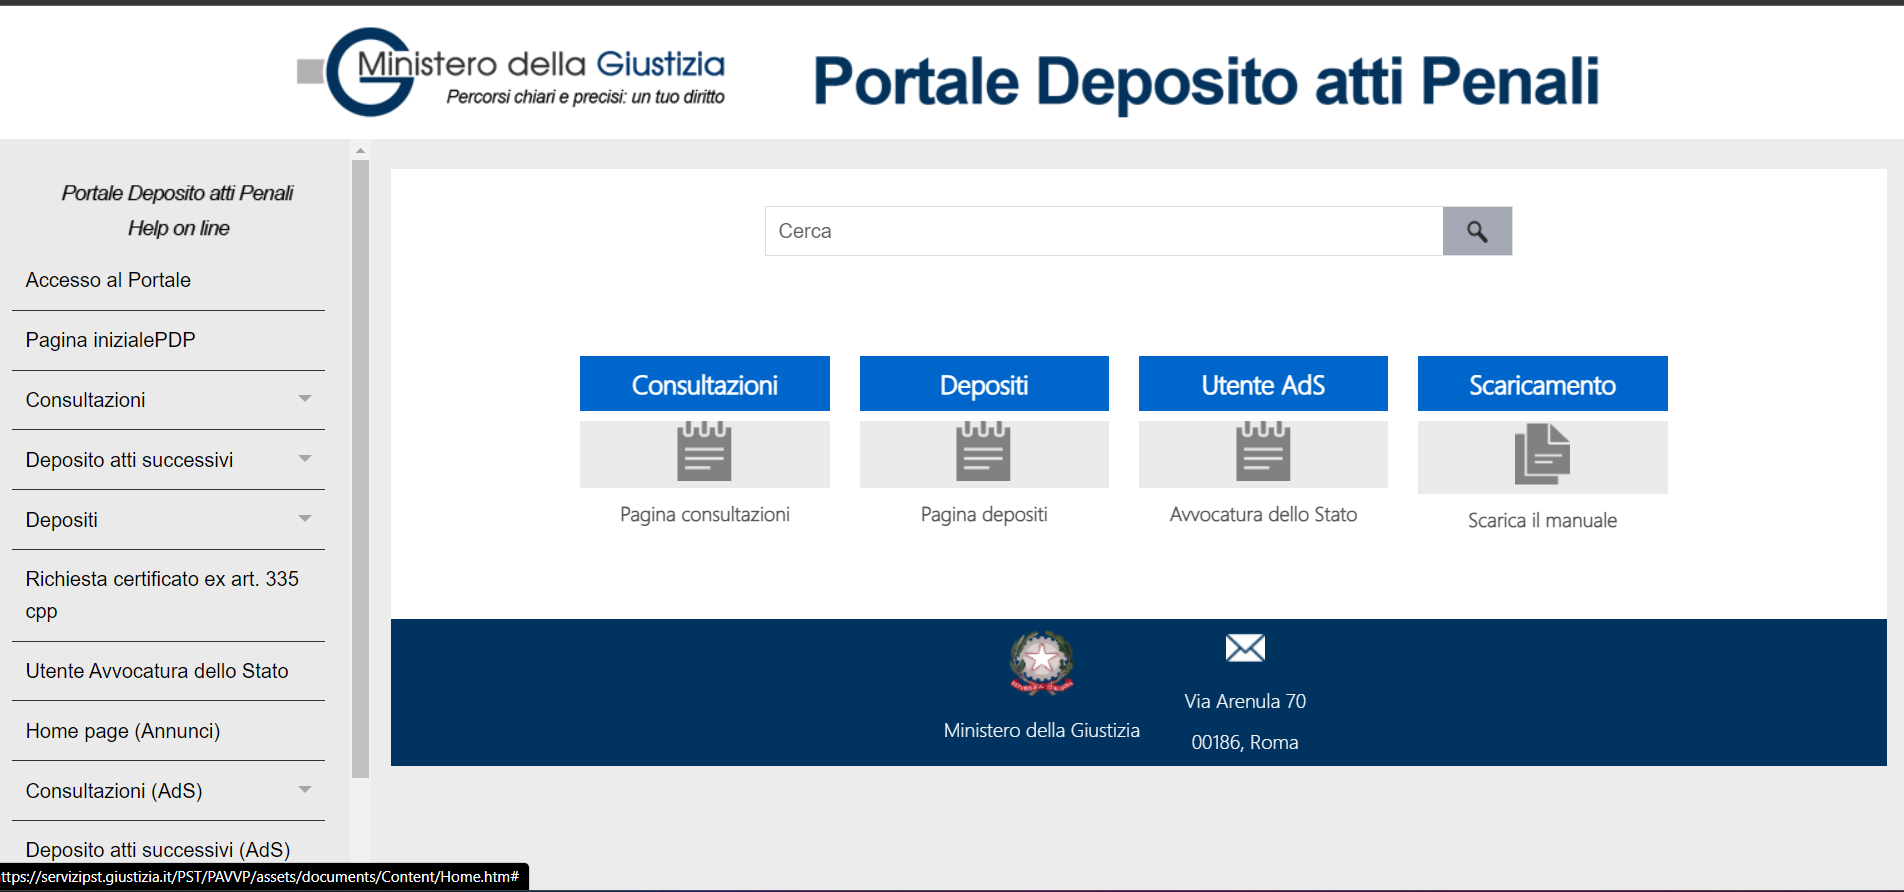Click the Scarica il manuale link
The height and width of the screenshot is (892, 1904).
point(1542,520)
